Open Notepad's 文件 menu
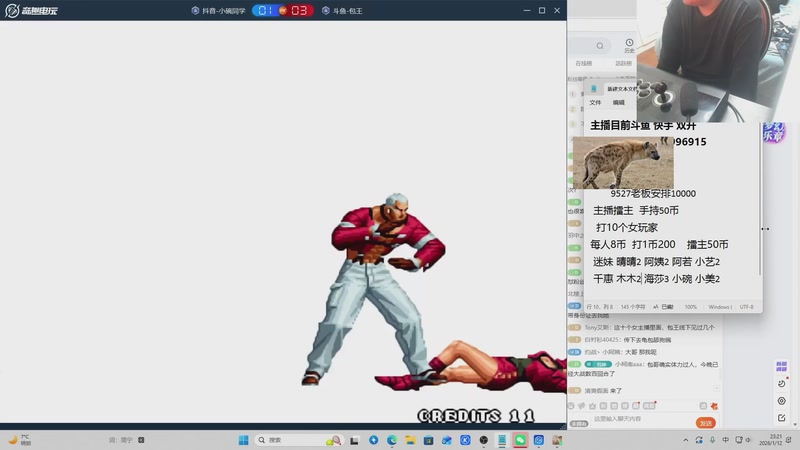The image size is (800, 450). (x=595, y=103)
